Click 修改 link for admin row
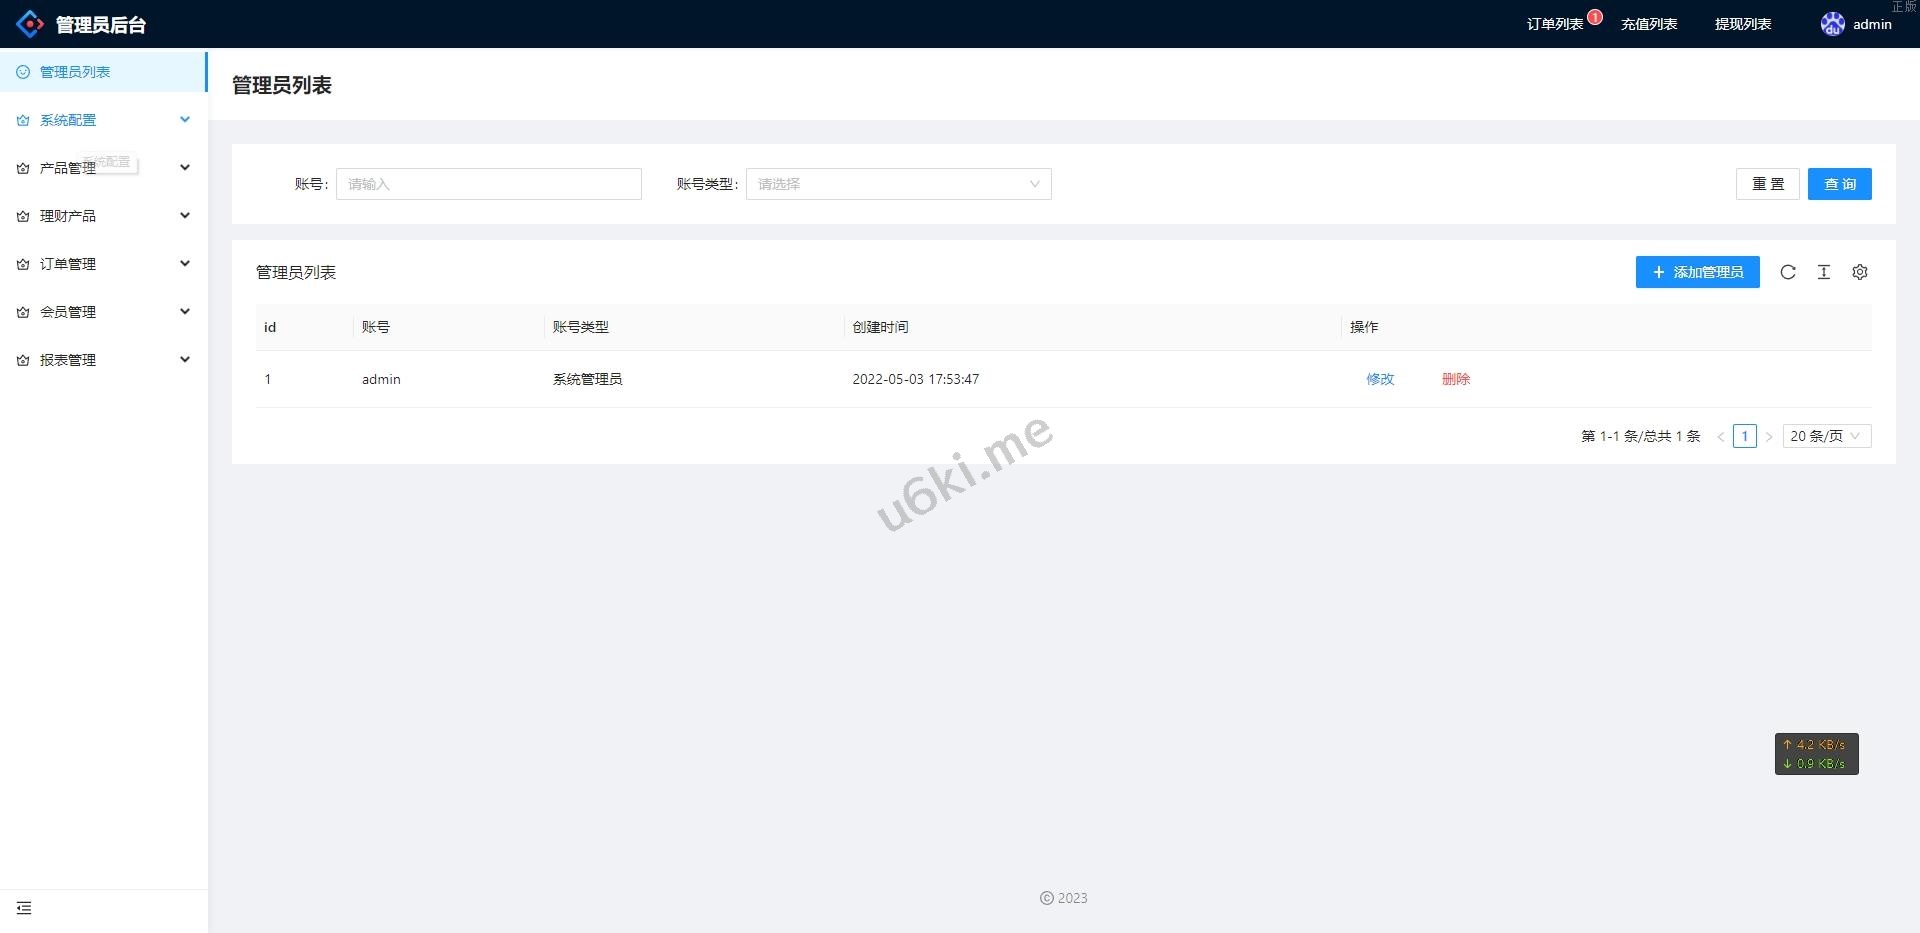The height and width of the screenshot is (933, 1920). coord(1380,379)
